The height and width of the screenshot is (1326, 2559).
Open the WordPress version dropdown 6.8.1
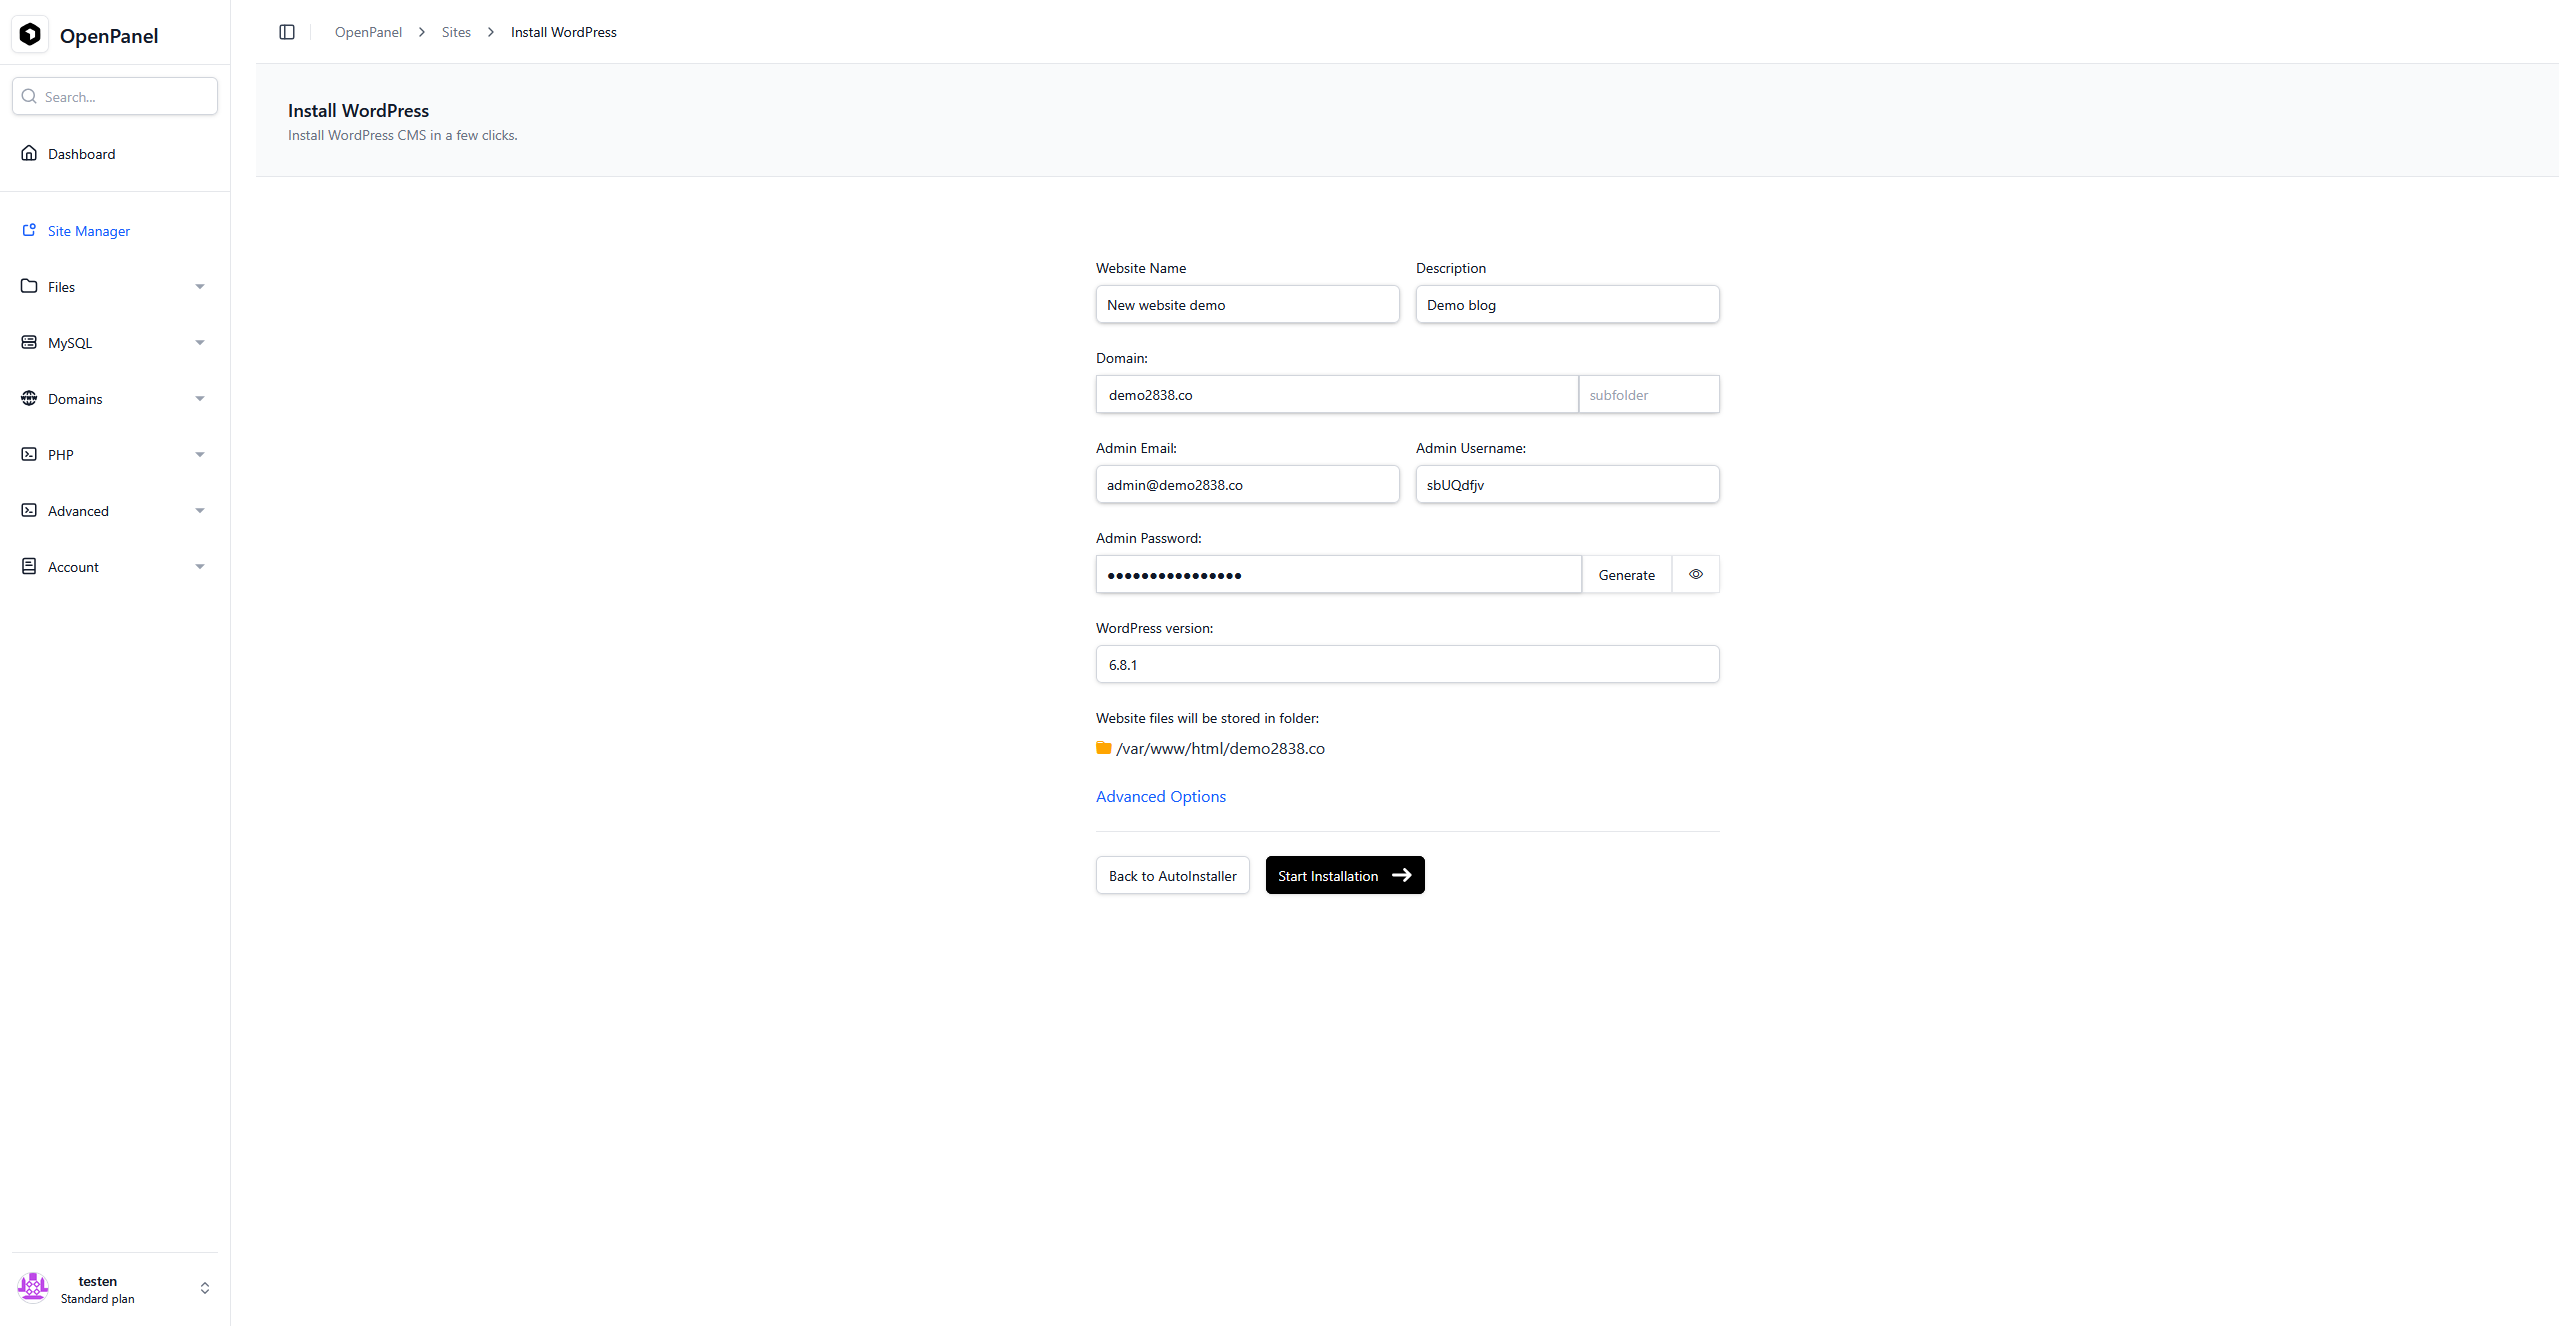[x=1408, y=664]
